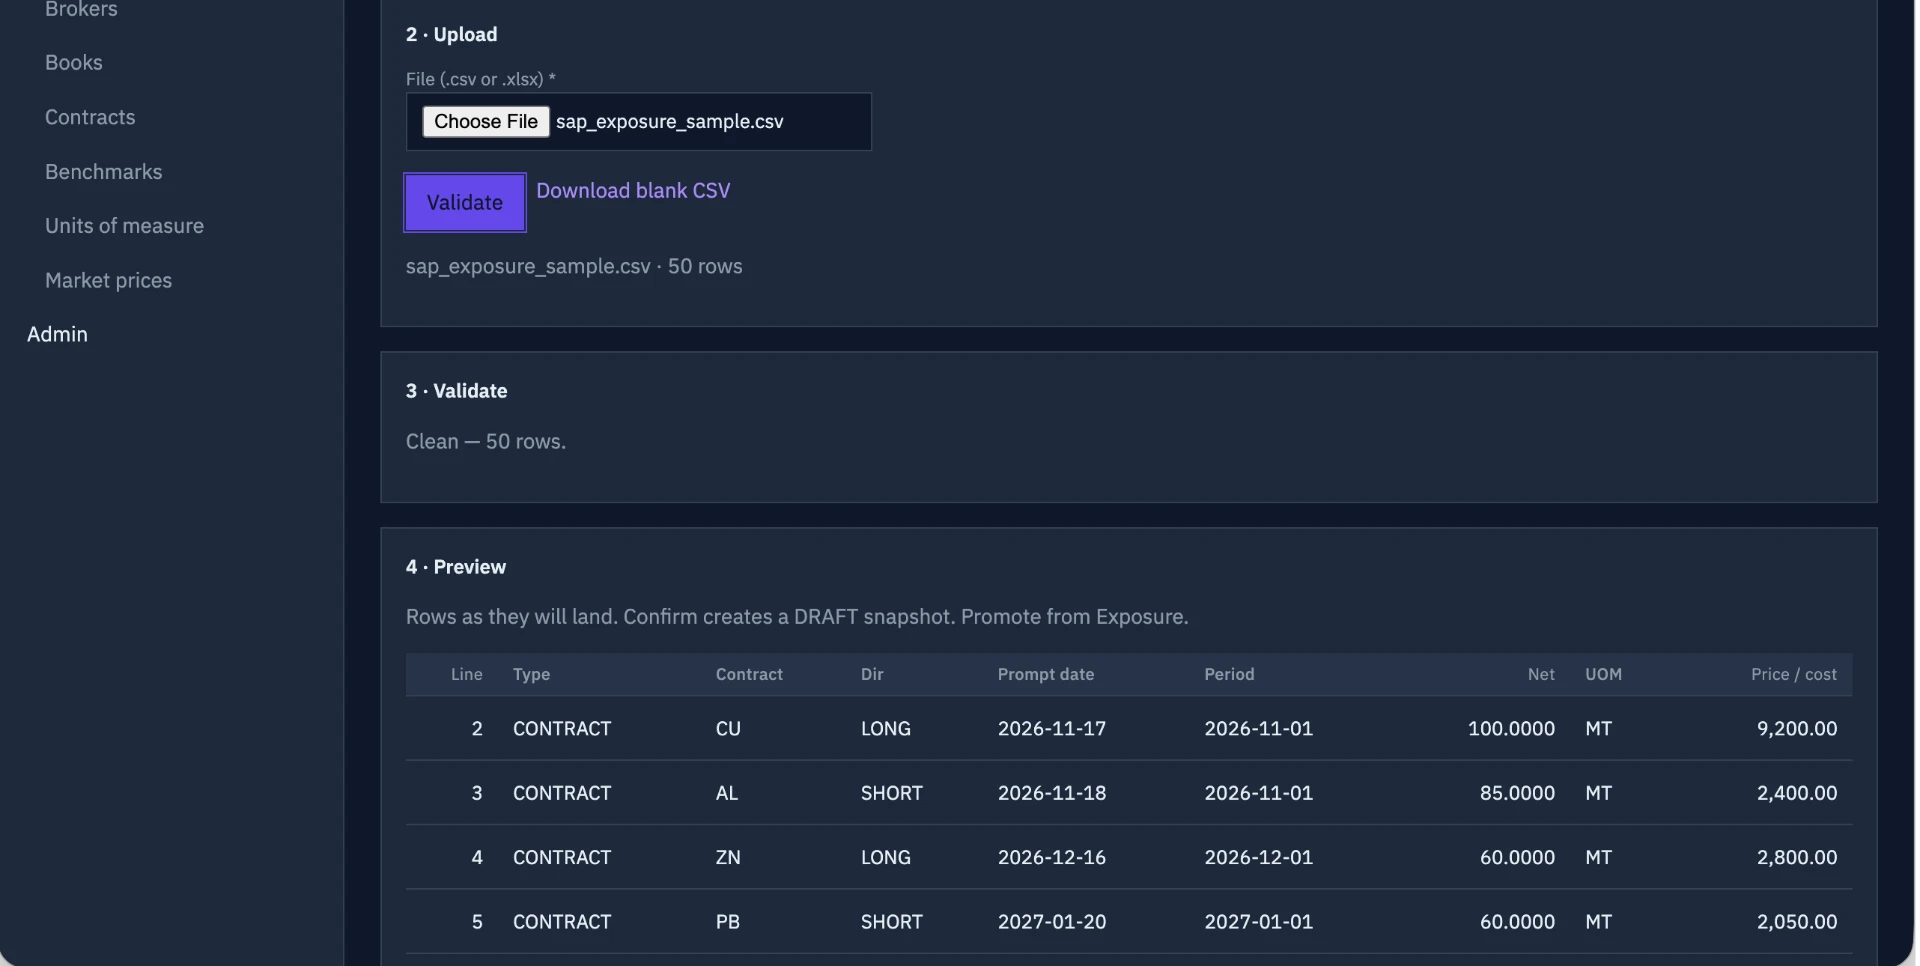The height and width of the screenshot is (966, 1920).
Task: Click the '3 · Validate' heading
Action: coord(456,391)
